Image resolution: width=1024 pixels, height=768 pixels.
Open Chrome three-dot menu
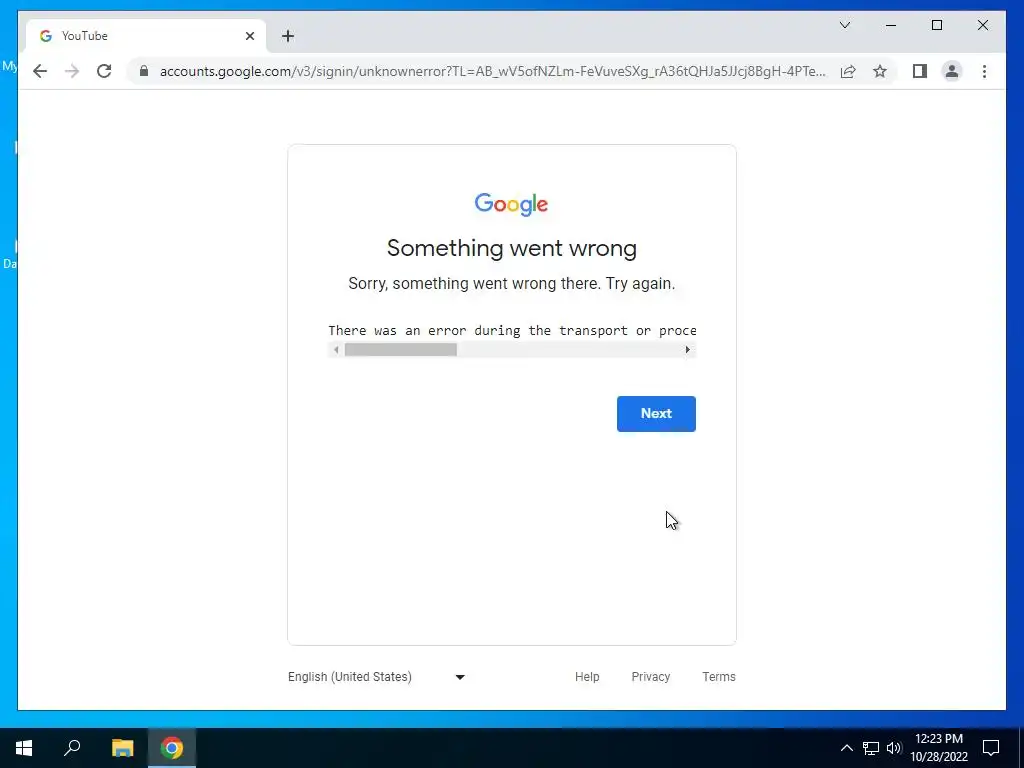pyautogui.click(x=984, y=71)
